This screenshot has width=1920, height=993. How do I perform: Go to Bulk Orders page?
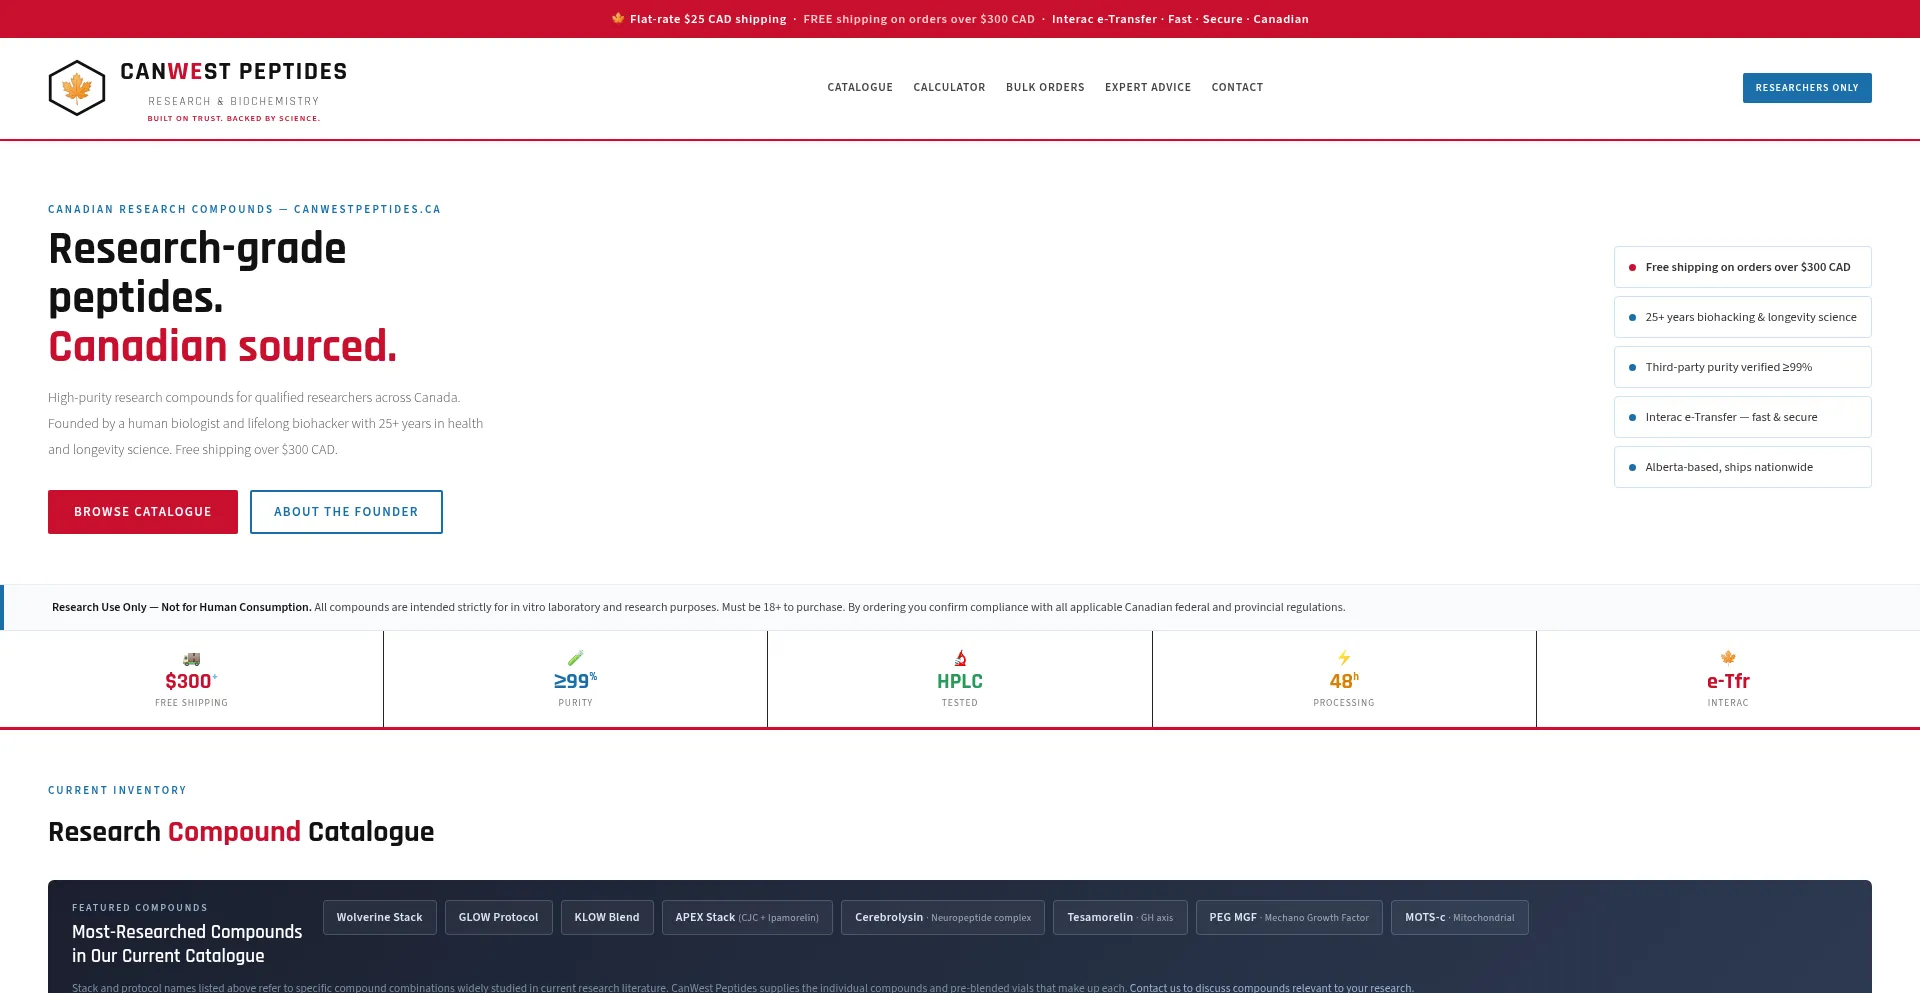point(1045,88)
